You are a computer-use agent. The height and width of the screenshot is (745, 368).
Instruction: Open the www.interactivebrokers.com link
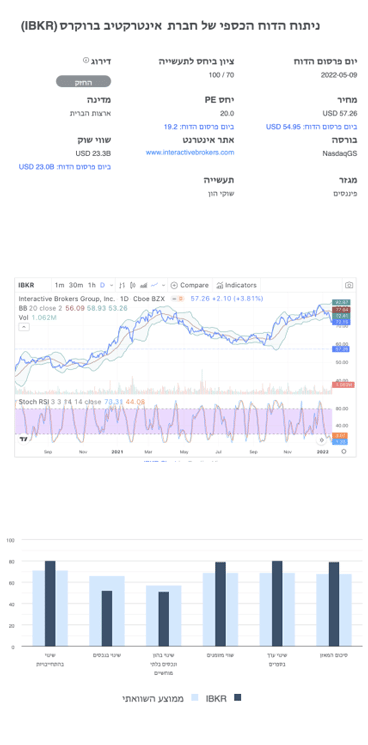[x=190, y=153]
